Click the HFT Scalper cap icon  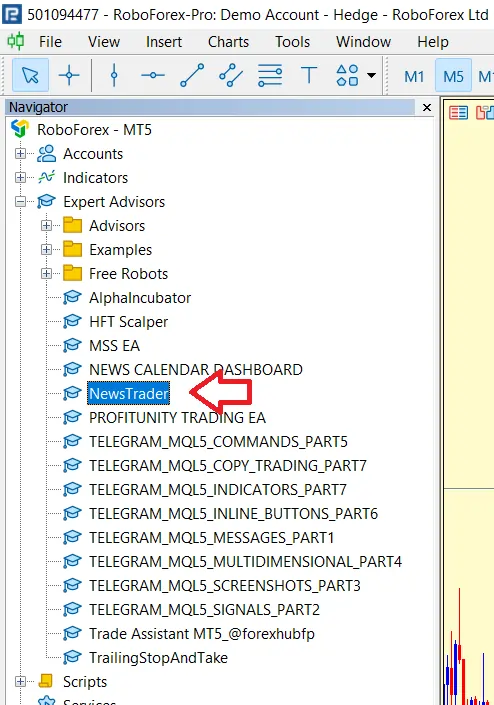point(72,321)
